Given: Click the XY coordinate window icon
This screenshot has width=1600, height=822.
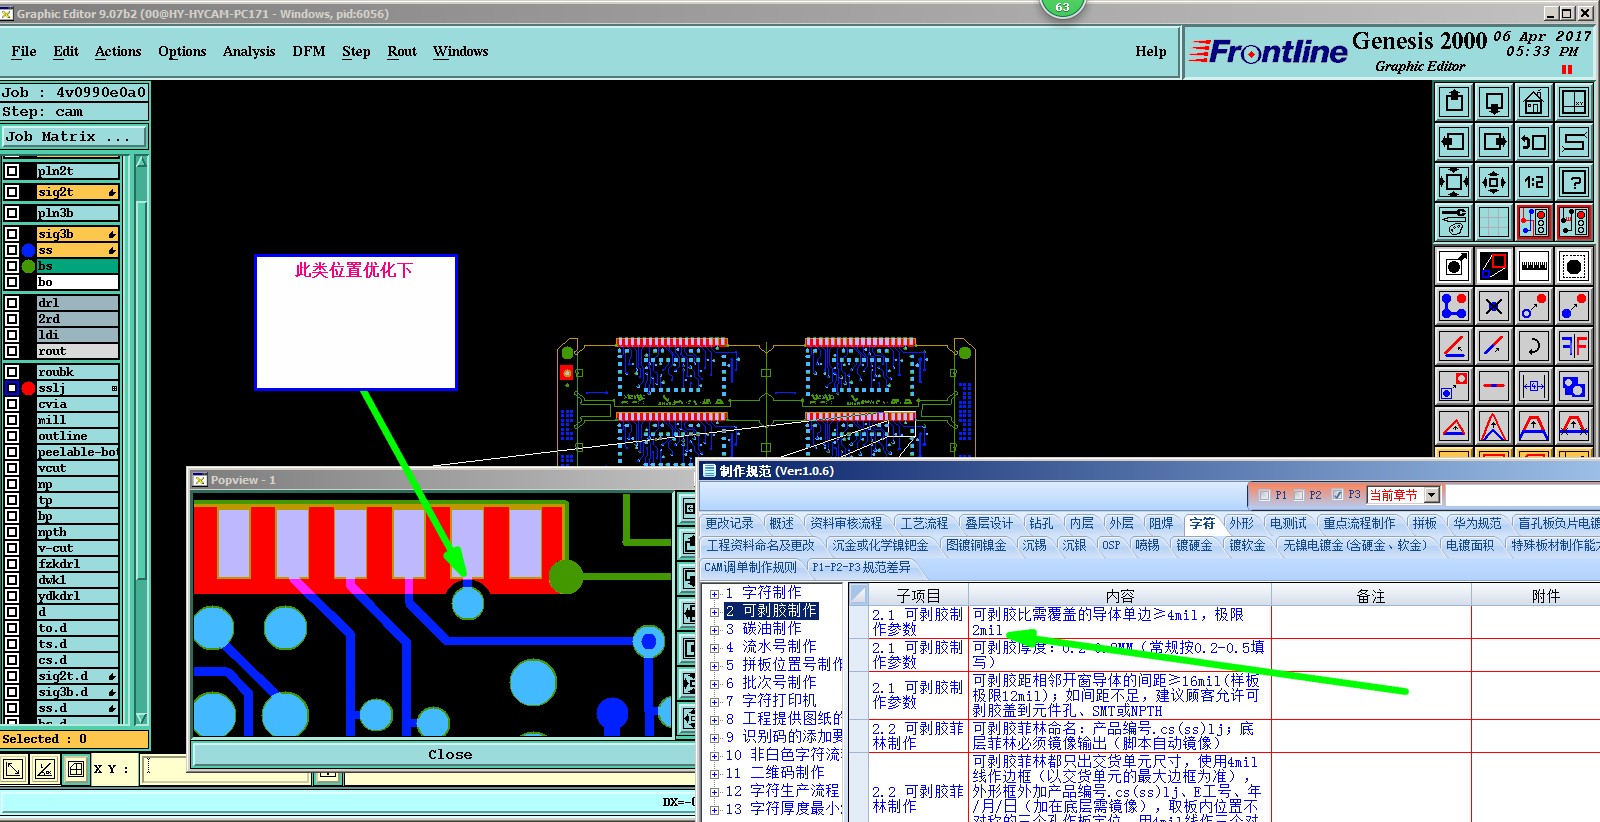Looking at the screenshot, I should pyautogui.click(x=1574, y=102).
